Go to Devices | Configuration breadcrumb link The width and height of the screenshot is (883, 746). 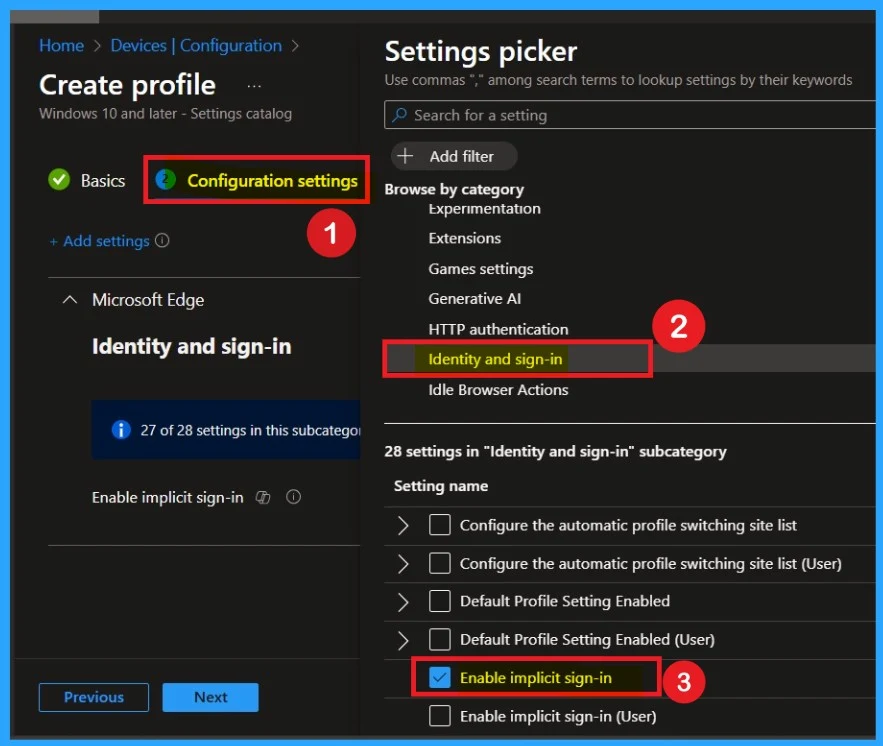coord(196,46)
